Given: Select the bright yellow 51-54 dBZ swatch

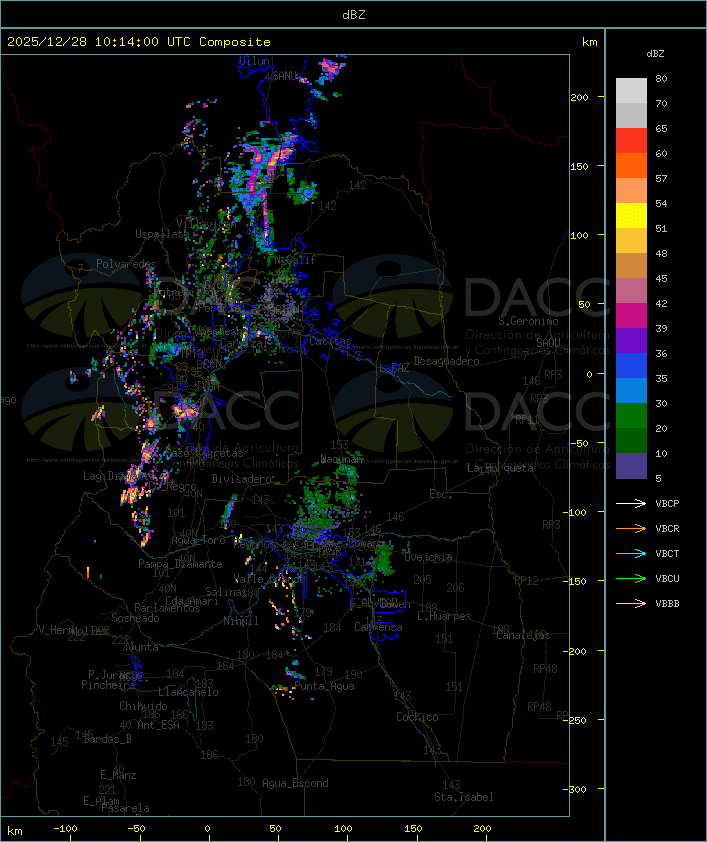Looking at the screenshot, I should (x=631, y=216).
